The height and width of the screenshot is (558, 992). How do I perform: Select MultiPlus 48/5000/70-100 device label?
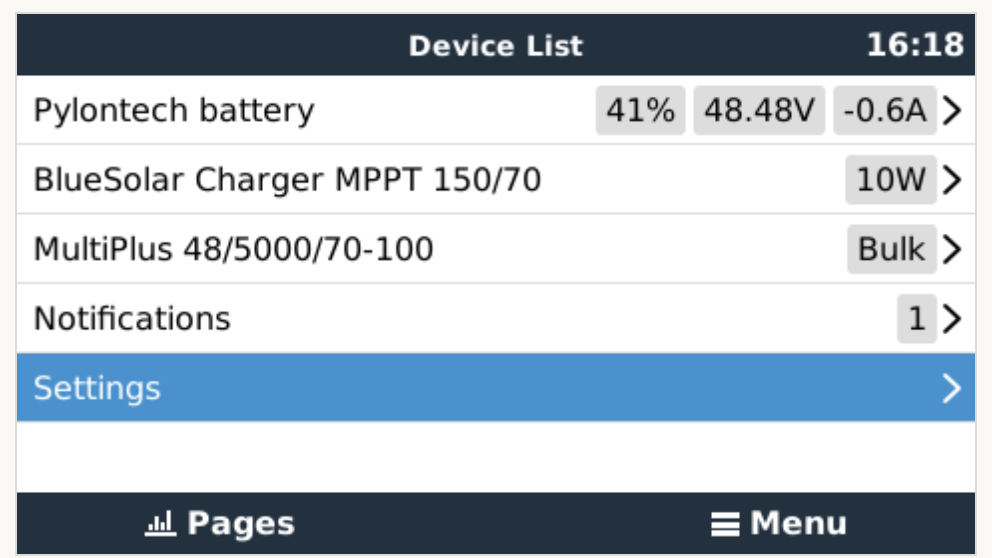[234, 249]
